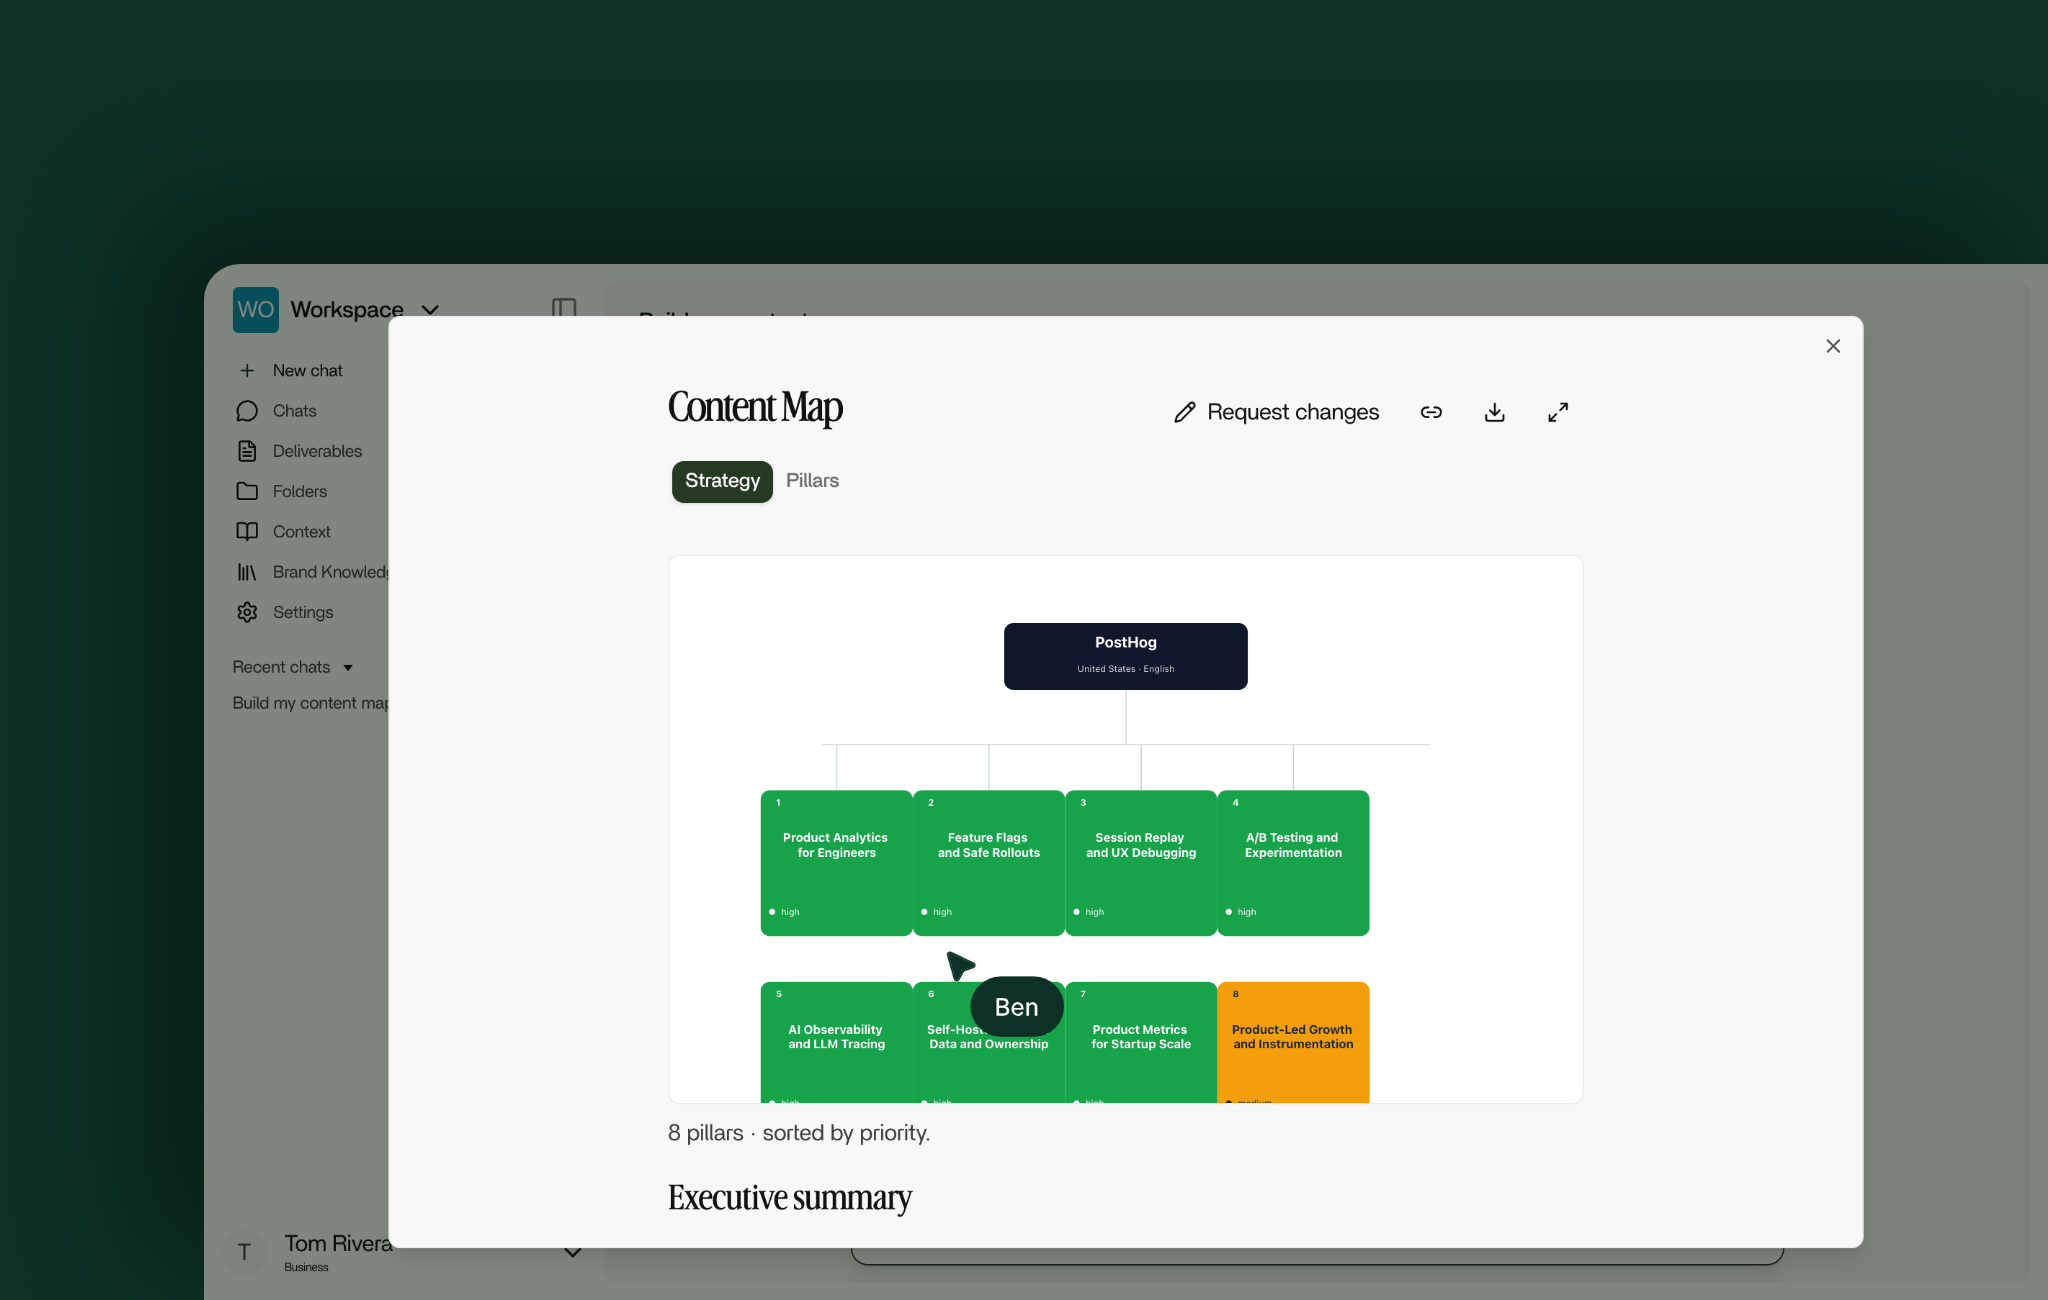Screen dimensions: 2048x1300
Task: Collapse the Recent chats list
Action: coord(348,667)
